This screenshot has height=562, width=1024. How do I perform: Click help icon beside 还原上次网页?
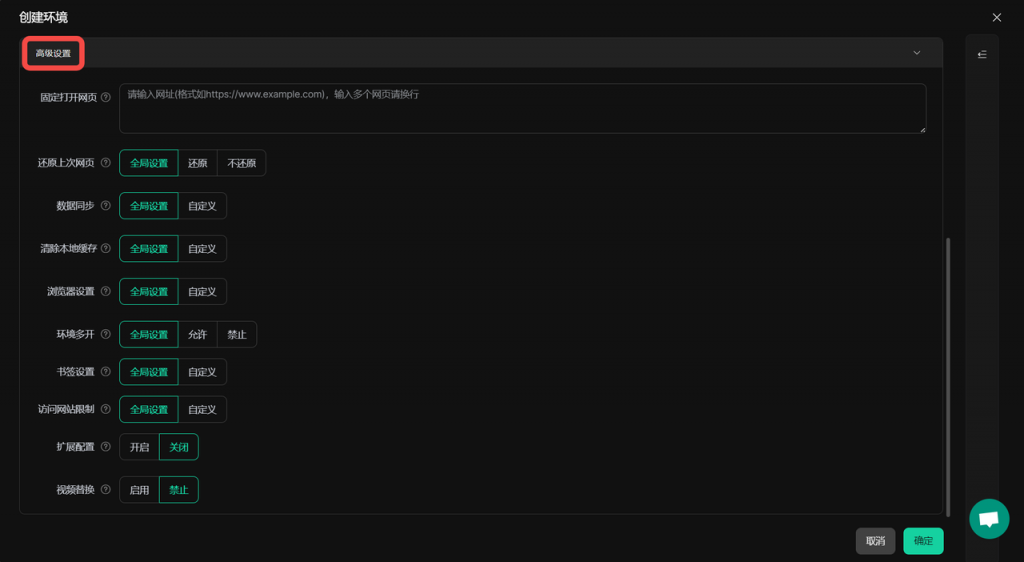[106, 163]
